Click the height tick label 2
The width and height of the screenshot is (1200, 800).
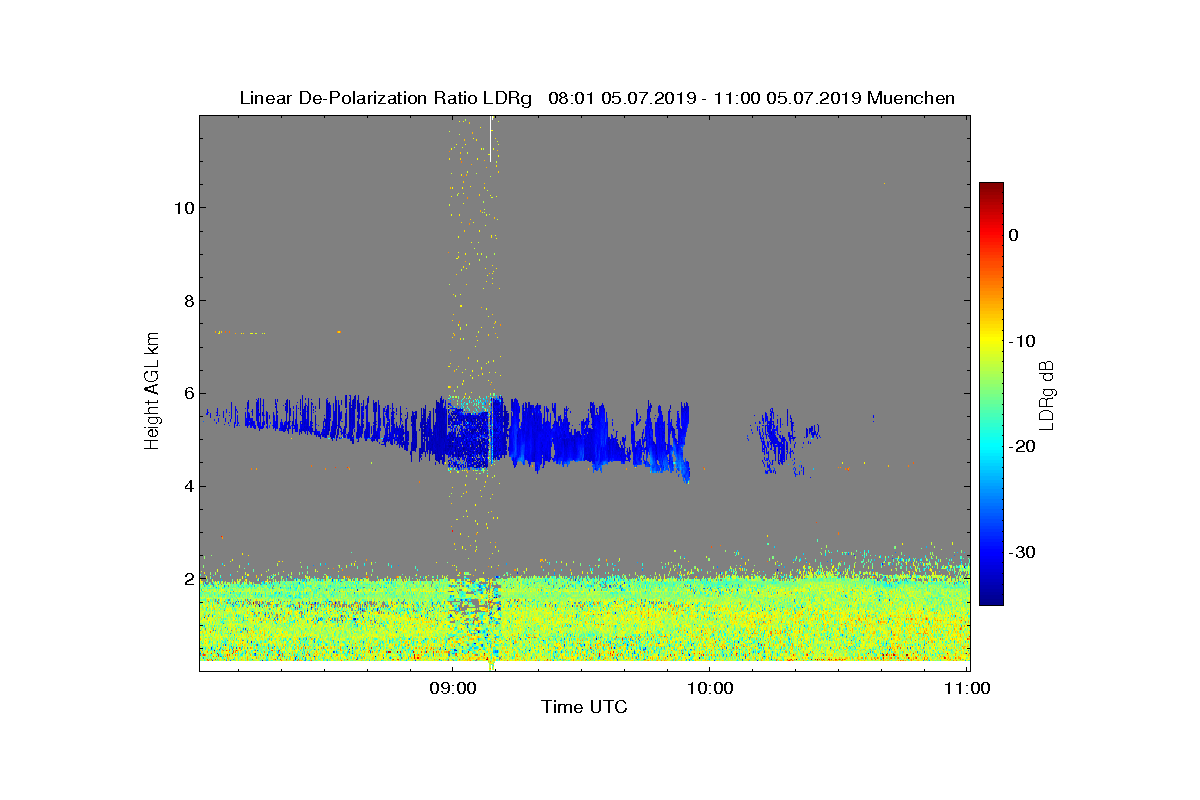tap(188, 579)
